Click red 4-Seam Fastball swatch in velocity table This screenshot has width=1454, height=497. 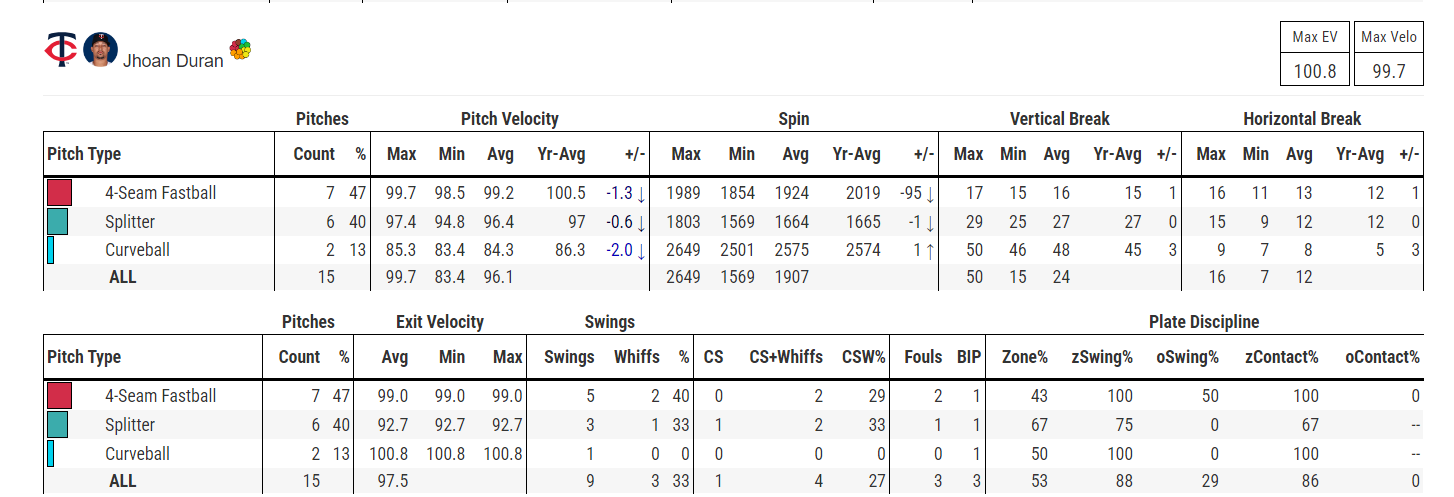[59, 192]
